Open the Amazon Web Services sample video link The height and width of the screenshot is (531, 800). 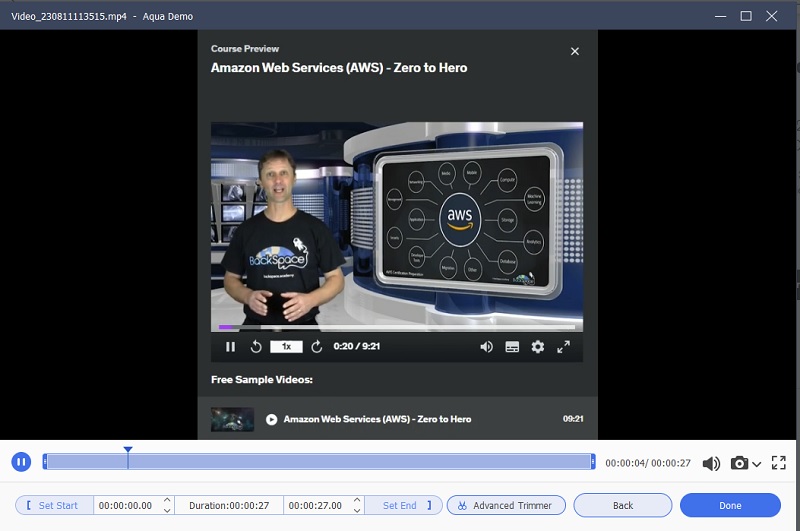[x=377, y=419]
